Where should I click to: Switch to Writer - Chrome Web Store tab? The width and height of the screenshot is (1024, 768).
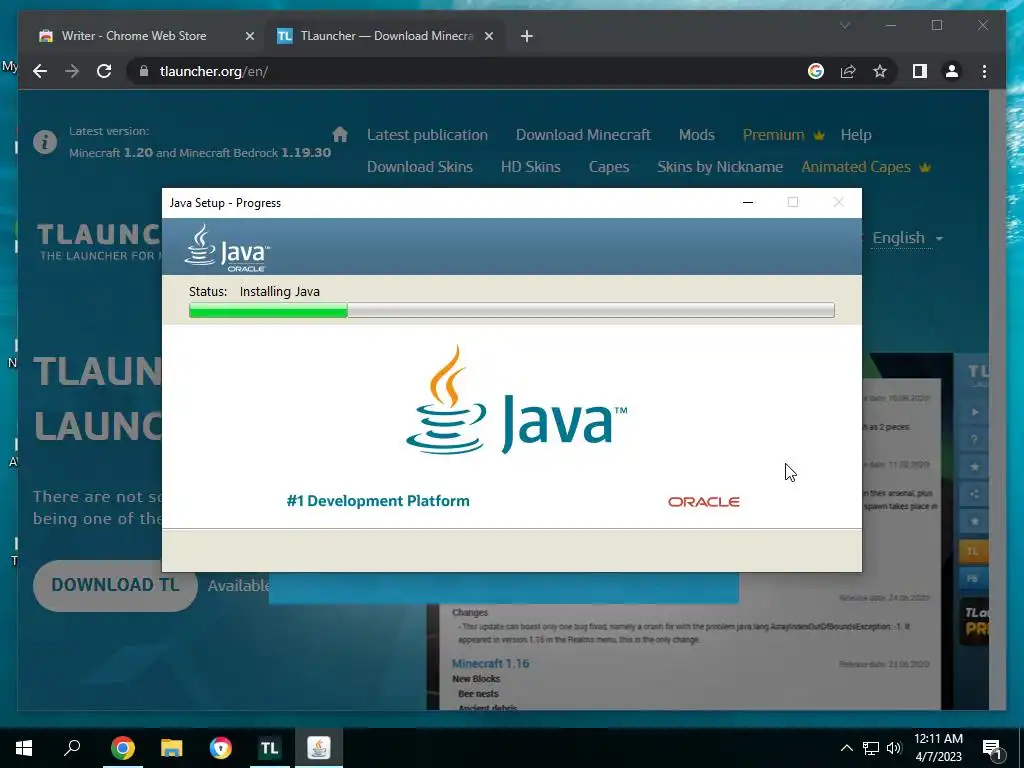134,36
